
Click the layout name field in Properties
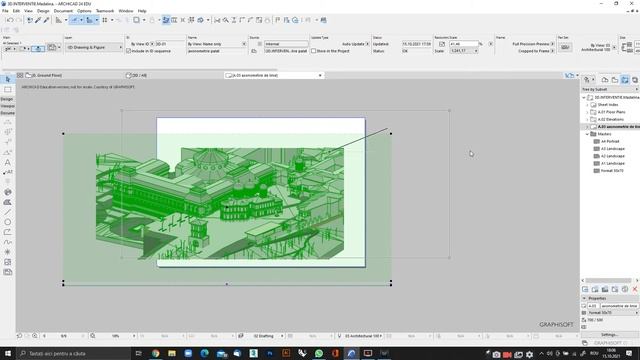(620, 306)
